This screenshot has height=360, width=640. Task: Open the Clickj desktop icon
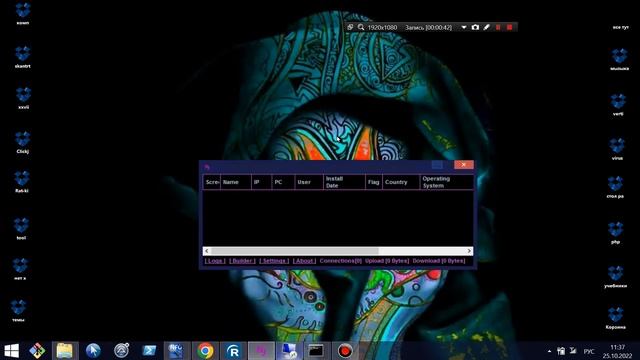(22, 142)
